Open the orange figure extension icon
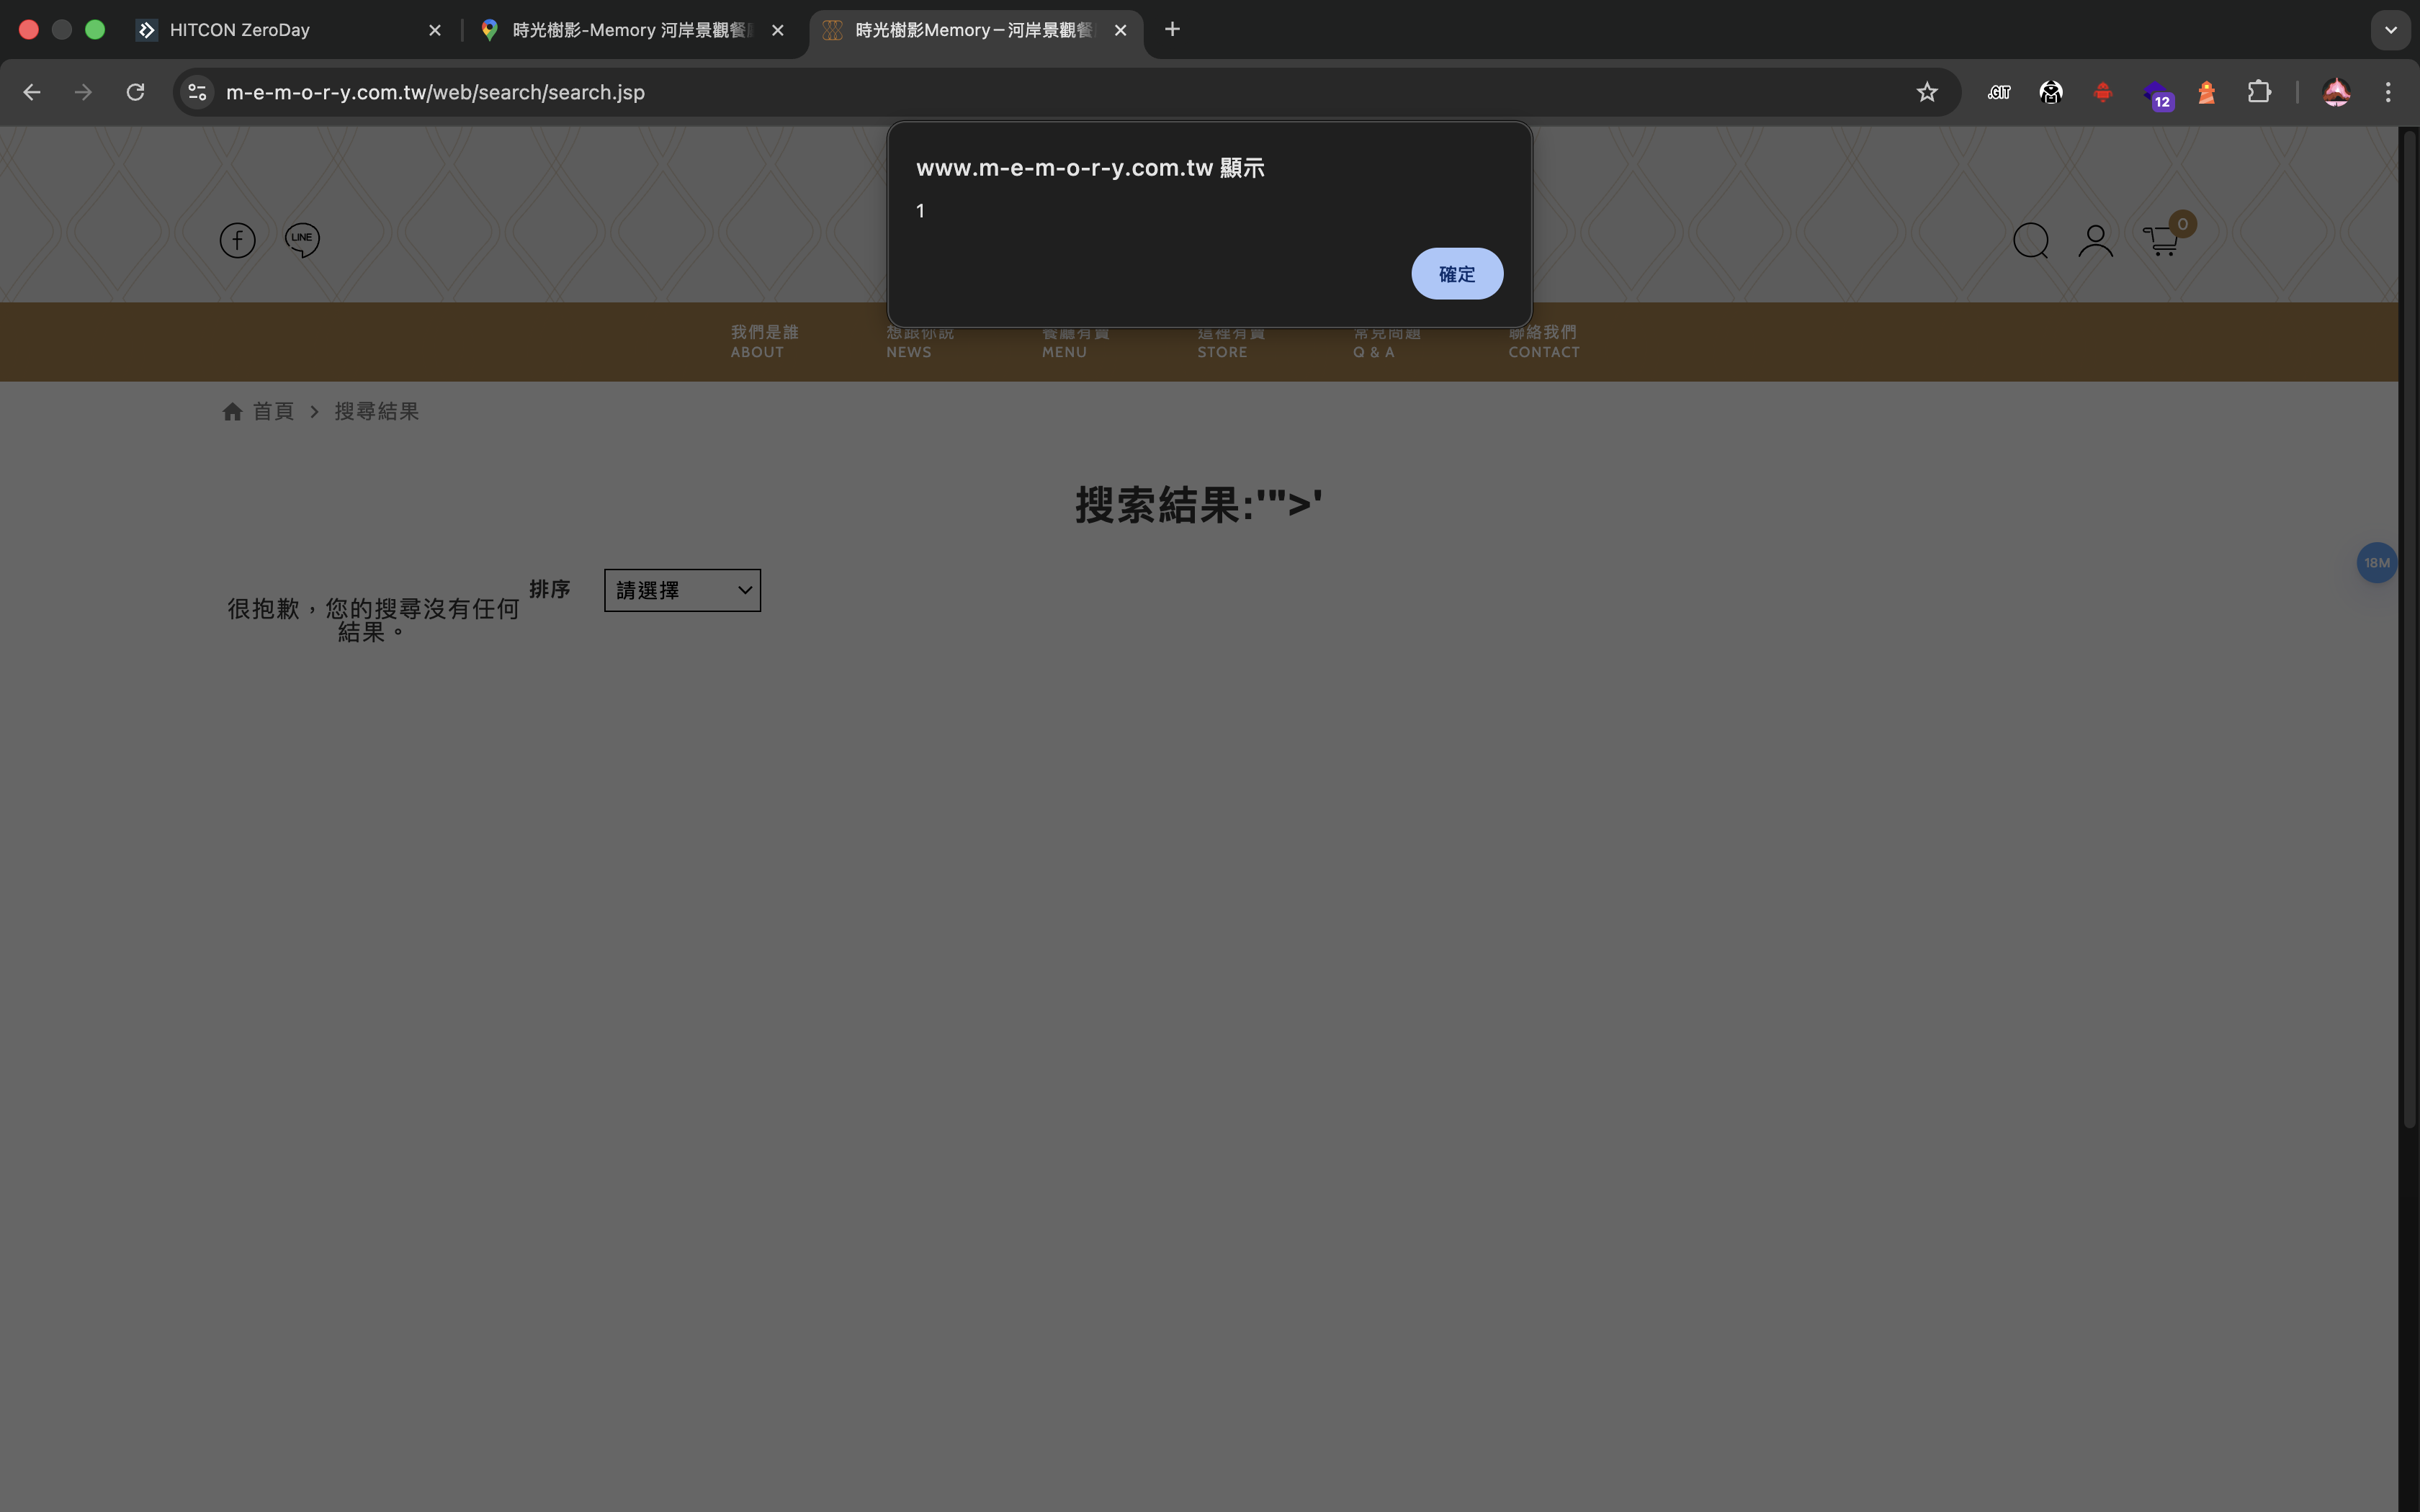 click(2206, 92)
